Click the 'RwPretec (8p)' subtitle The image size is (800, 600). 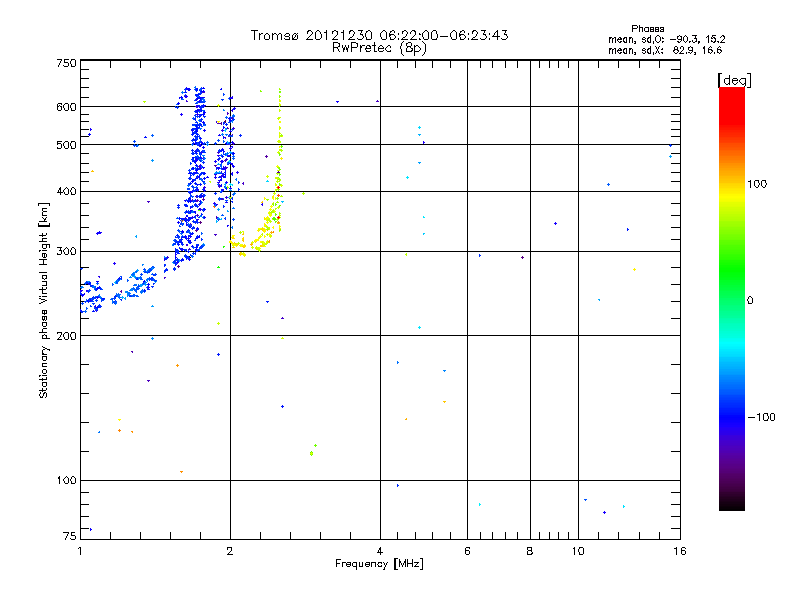click(379, 48)
